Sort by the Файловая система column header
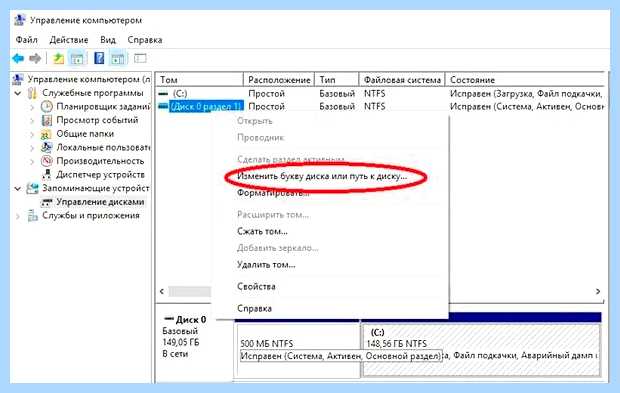Image resolution: width=620 pixels, height=393 pixels. point(402,79)
